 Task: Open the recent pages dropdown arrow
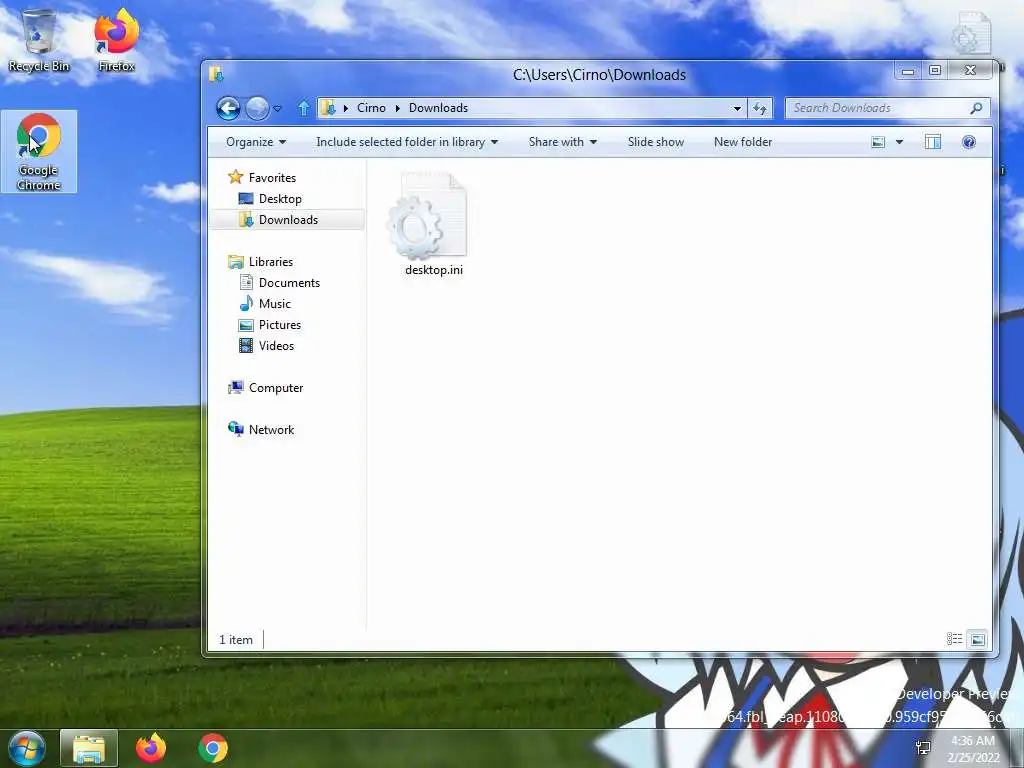(278, 108)
